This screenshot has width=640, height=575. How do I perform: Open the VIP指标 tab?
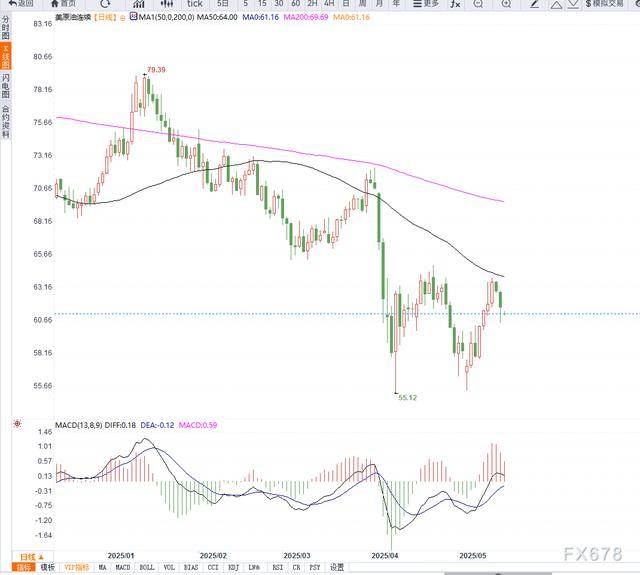point(76,567)
